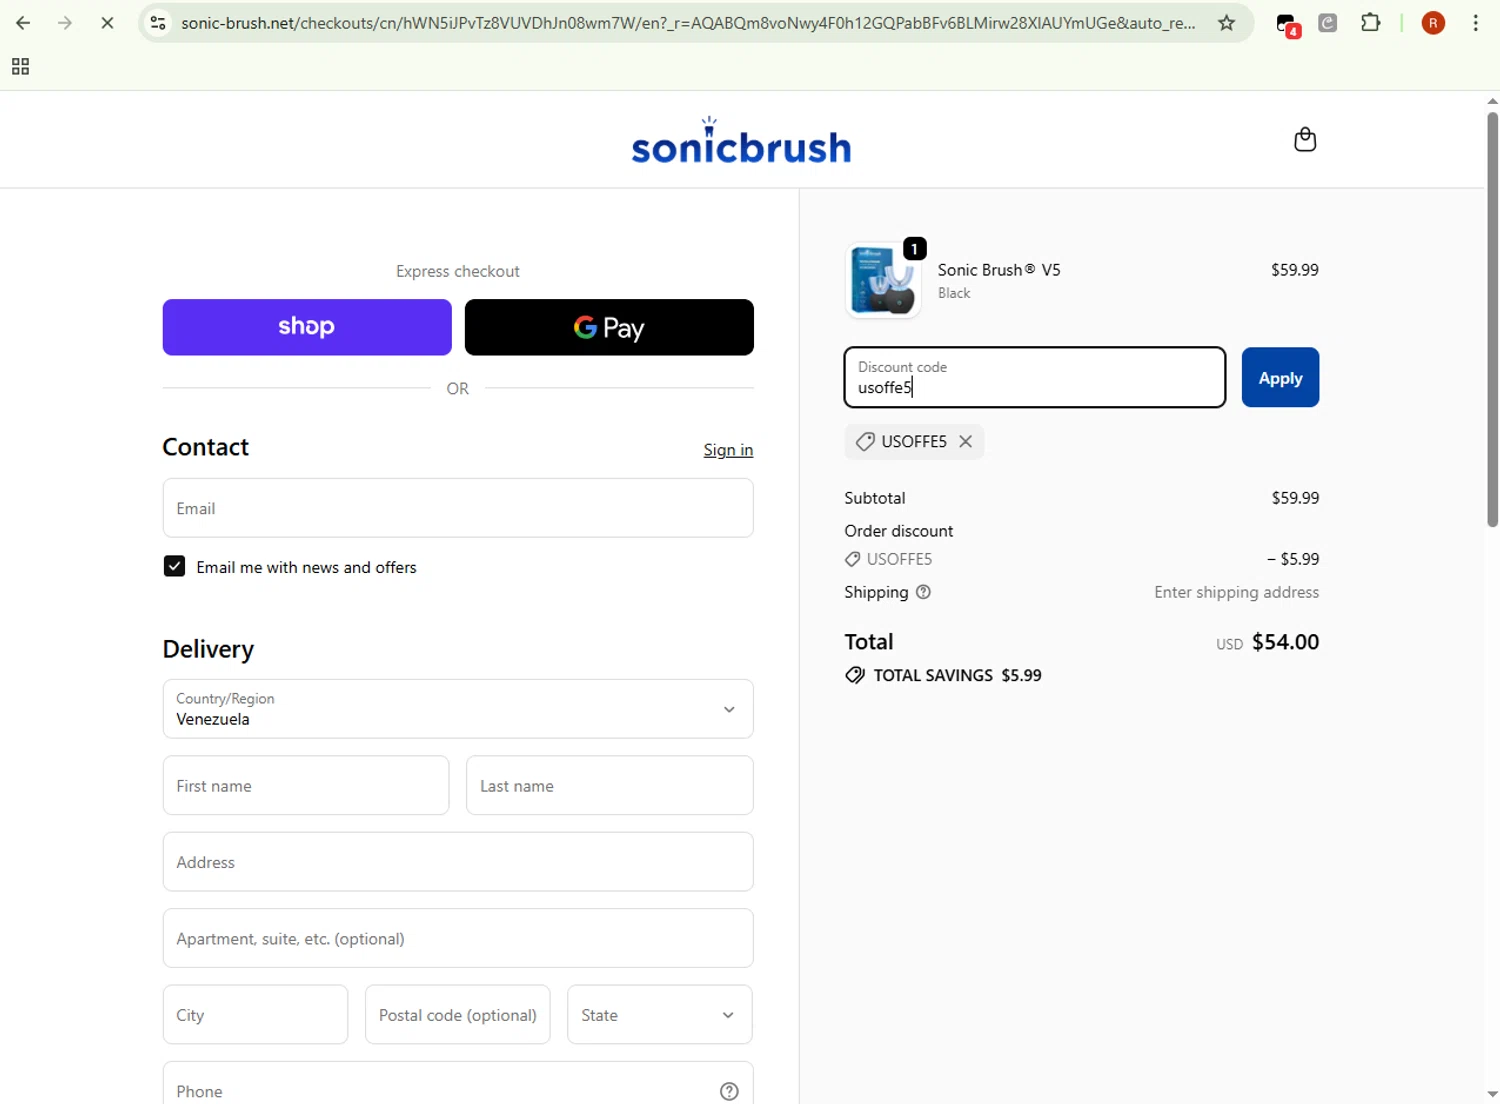Screen dimensions: 1500x1104
Task: Click the 'Subtotal' label
Action: coord(875,498)
